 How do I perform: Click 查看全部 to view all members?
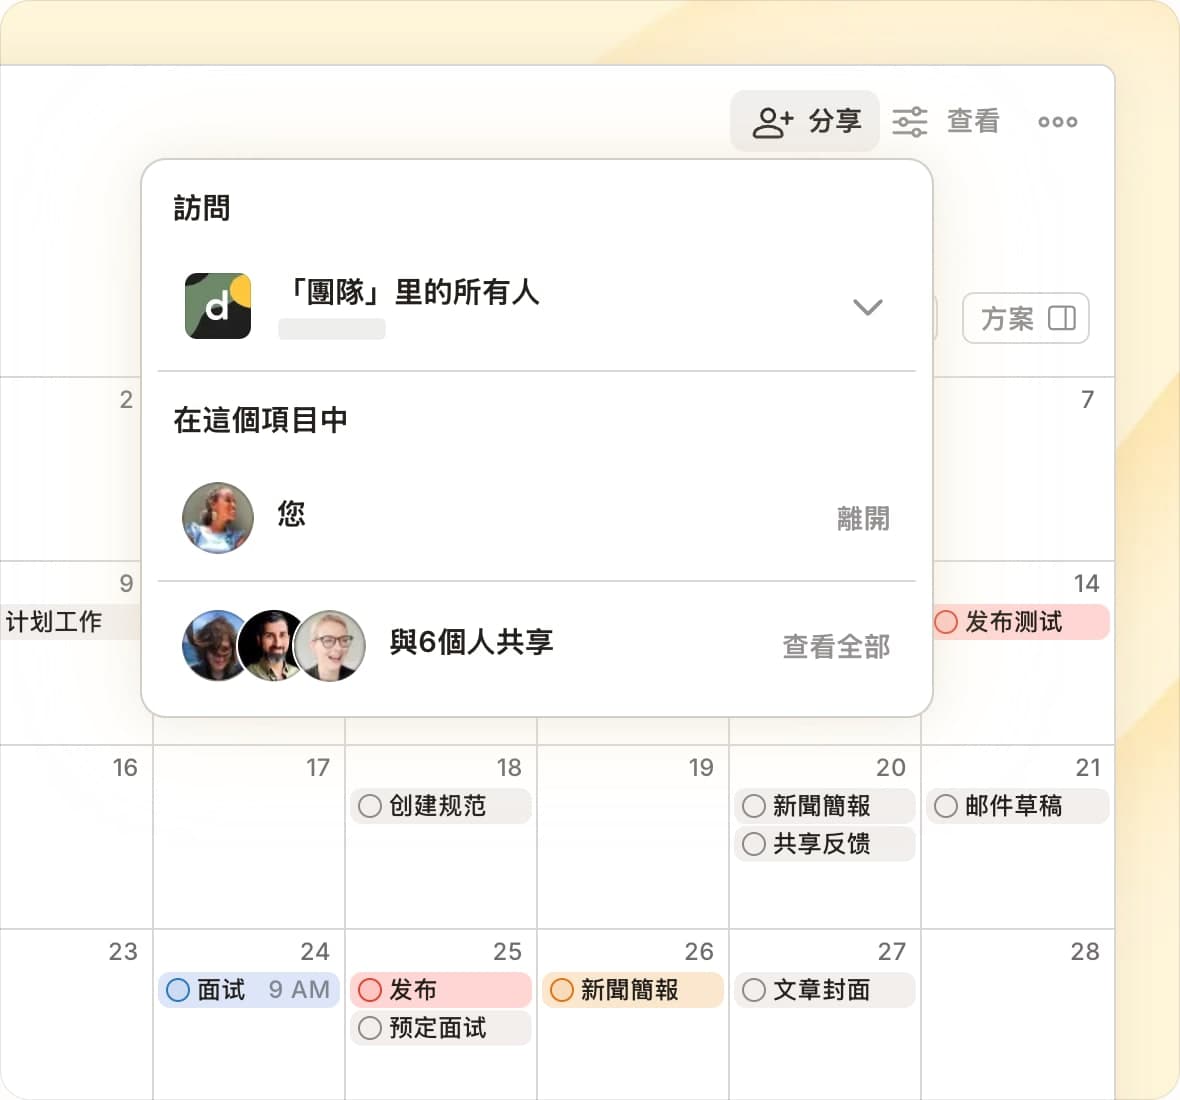[835, 647]
